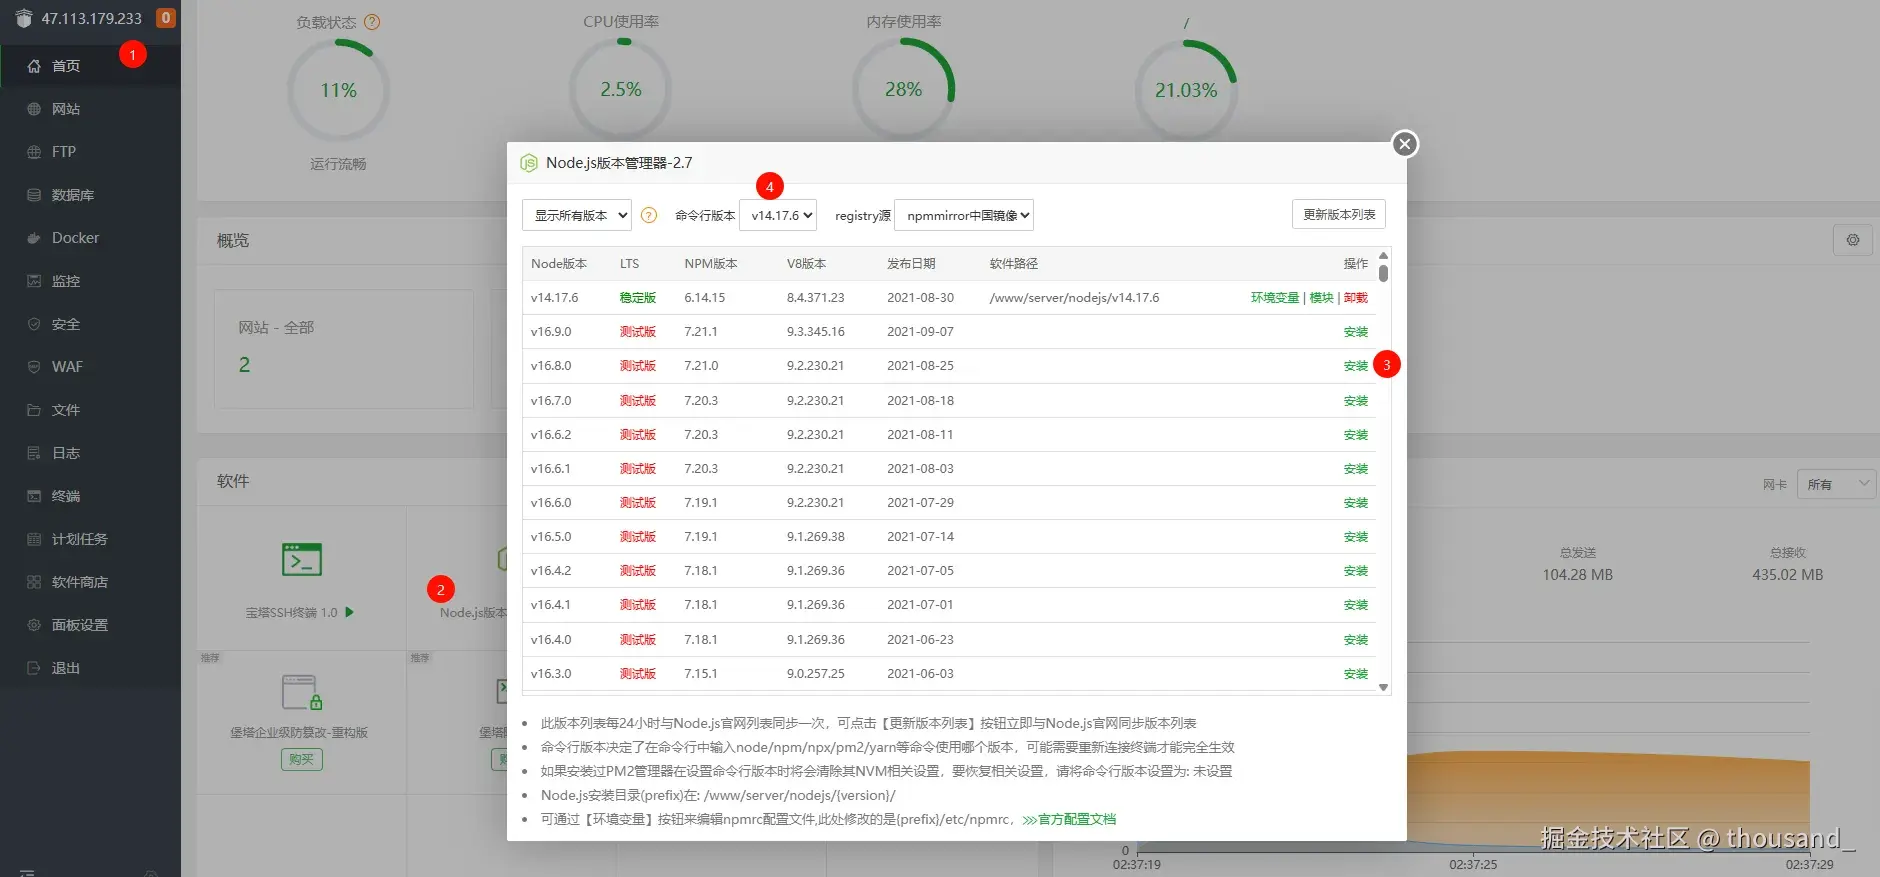Install Node v16.4.2
Viewport: 1880px width, 877px height.
click(1356, 571)
